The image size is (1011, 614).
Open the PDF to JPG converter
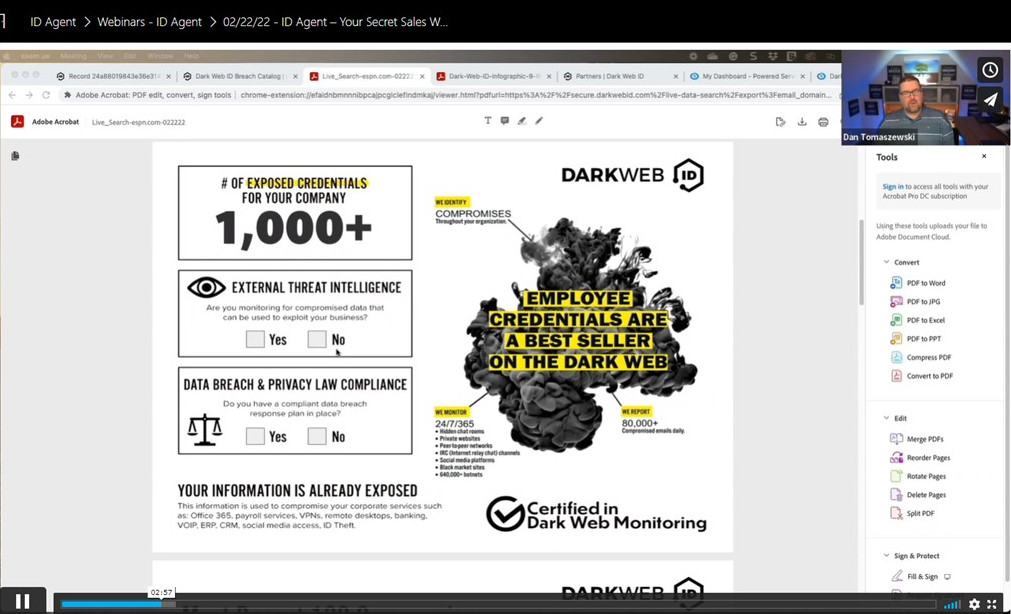[x=923, y=301]
